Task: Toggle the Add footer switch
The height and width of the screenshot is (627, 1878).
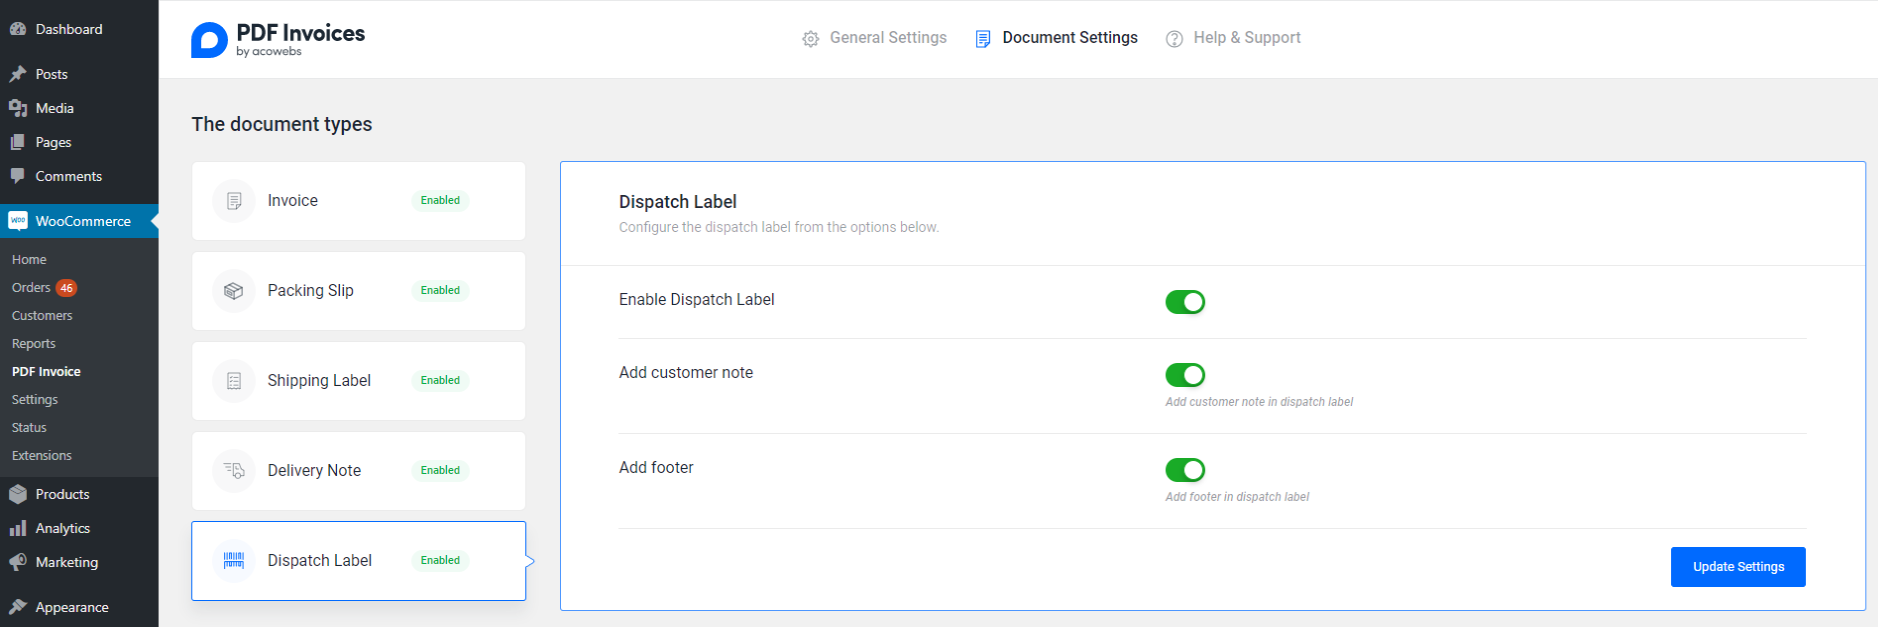Action: pyautogui.click(x=1185, y=470)
